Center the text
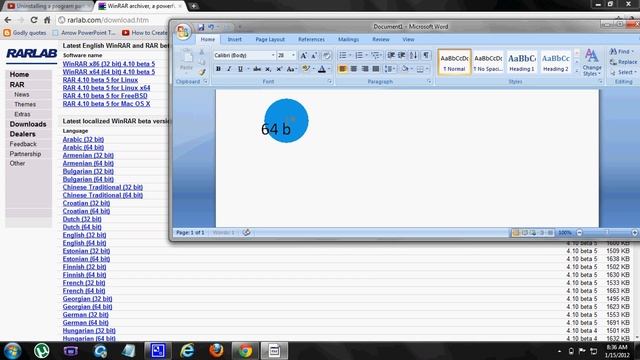The width and height of the screenshot is (640, 360). (x=354, y=69)
